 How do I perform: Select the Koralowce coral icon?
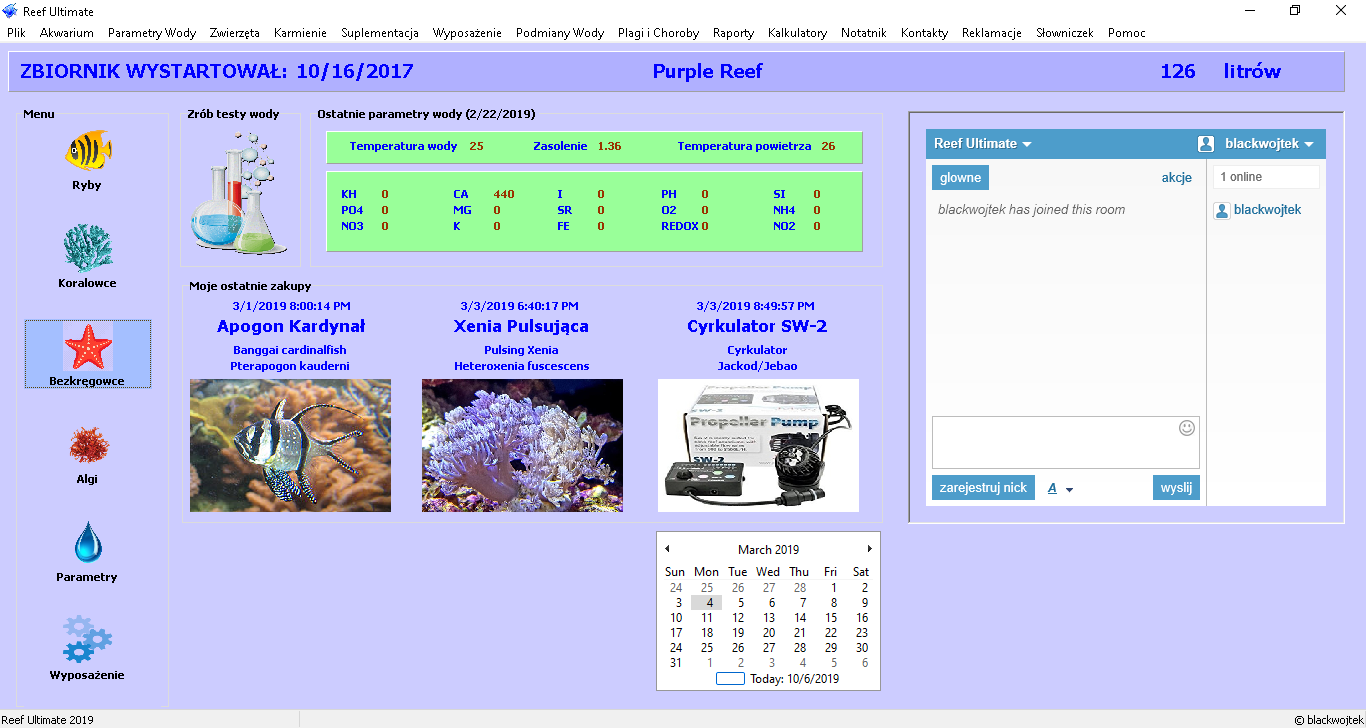pos(88,250)
